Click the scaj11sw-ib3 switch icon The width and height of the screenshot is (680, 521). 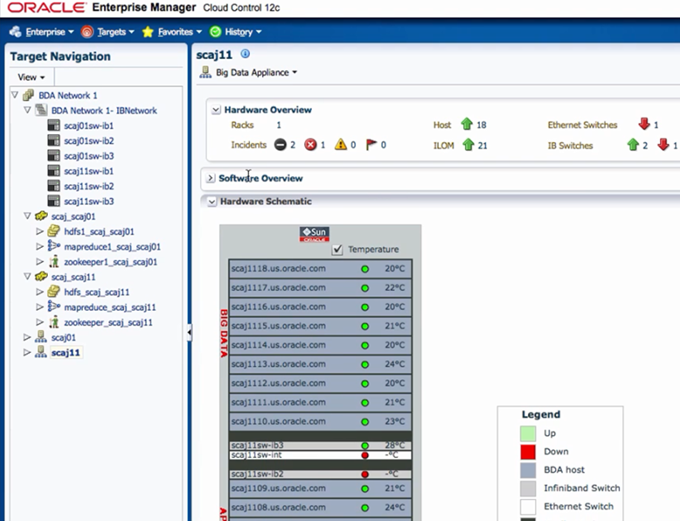[54, 201]
